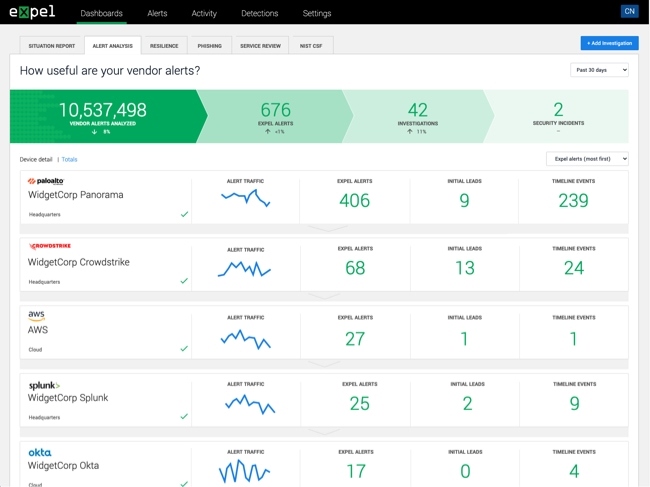Expand the WidgetCorp Panorama details chevron
The image size is (650, 487).
[x=327, y=228]
